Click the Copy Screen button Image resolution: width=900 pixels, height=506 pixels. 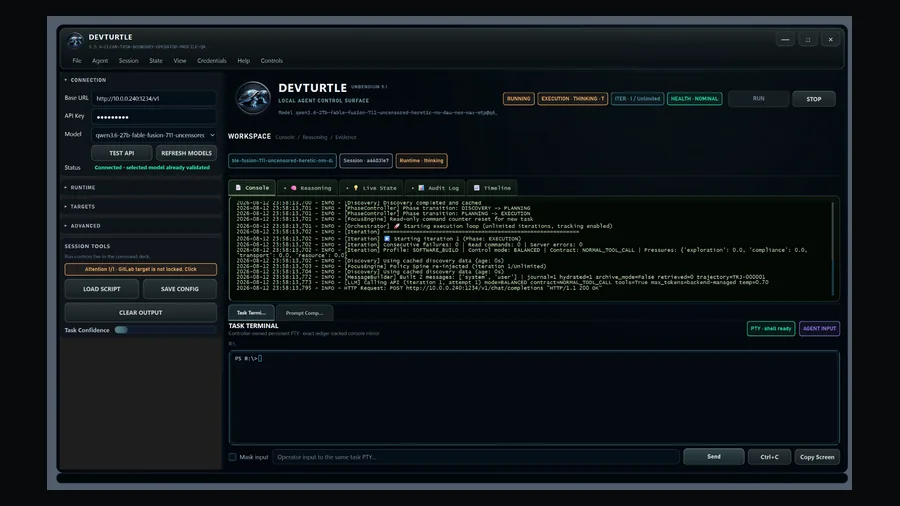tap(817, 457)
